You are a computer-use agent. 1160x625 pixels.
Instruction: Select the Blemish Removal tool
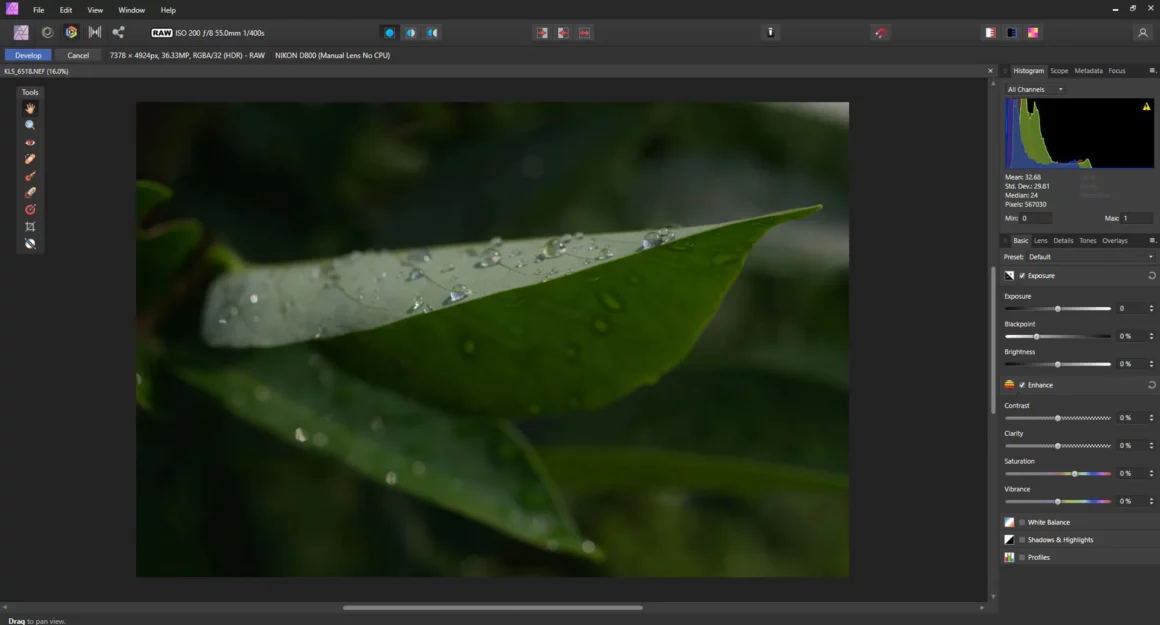click(30, 159)
